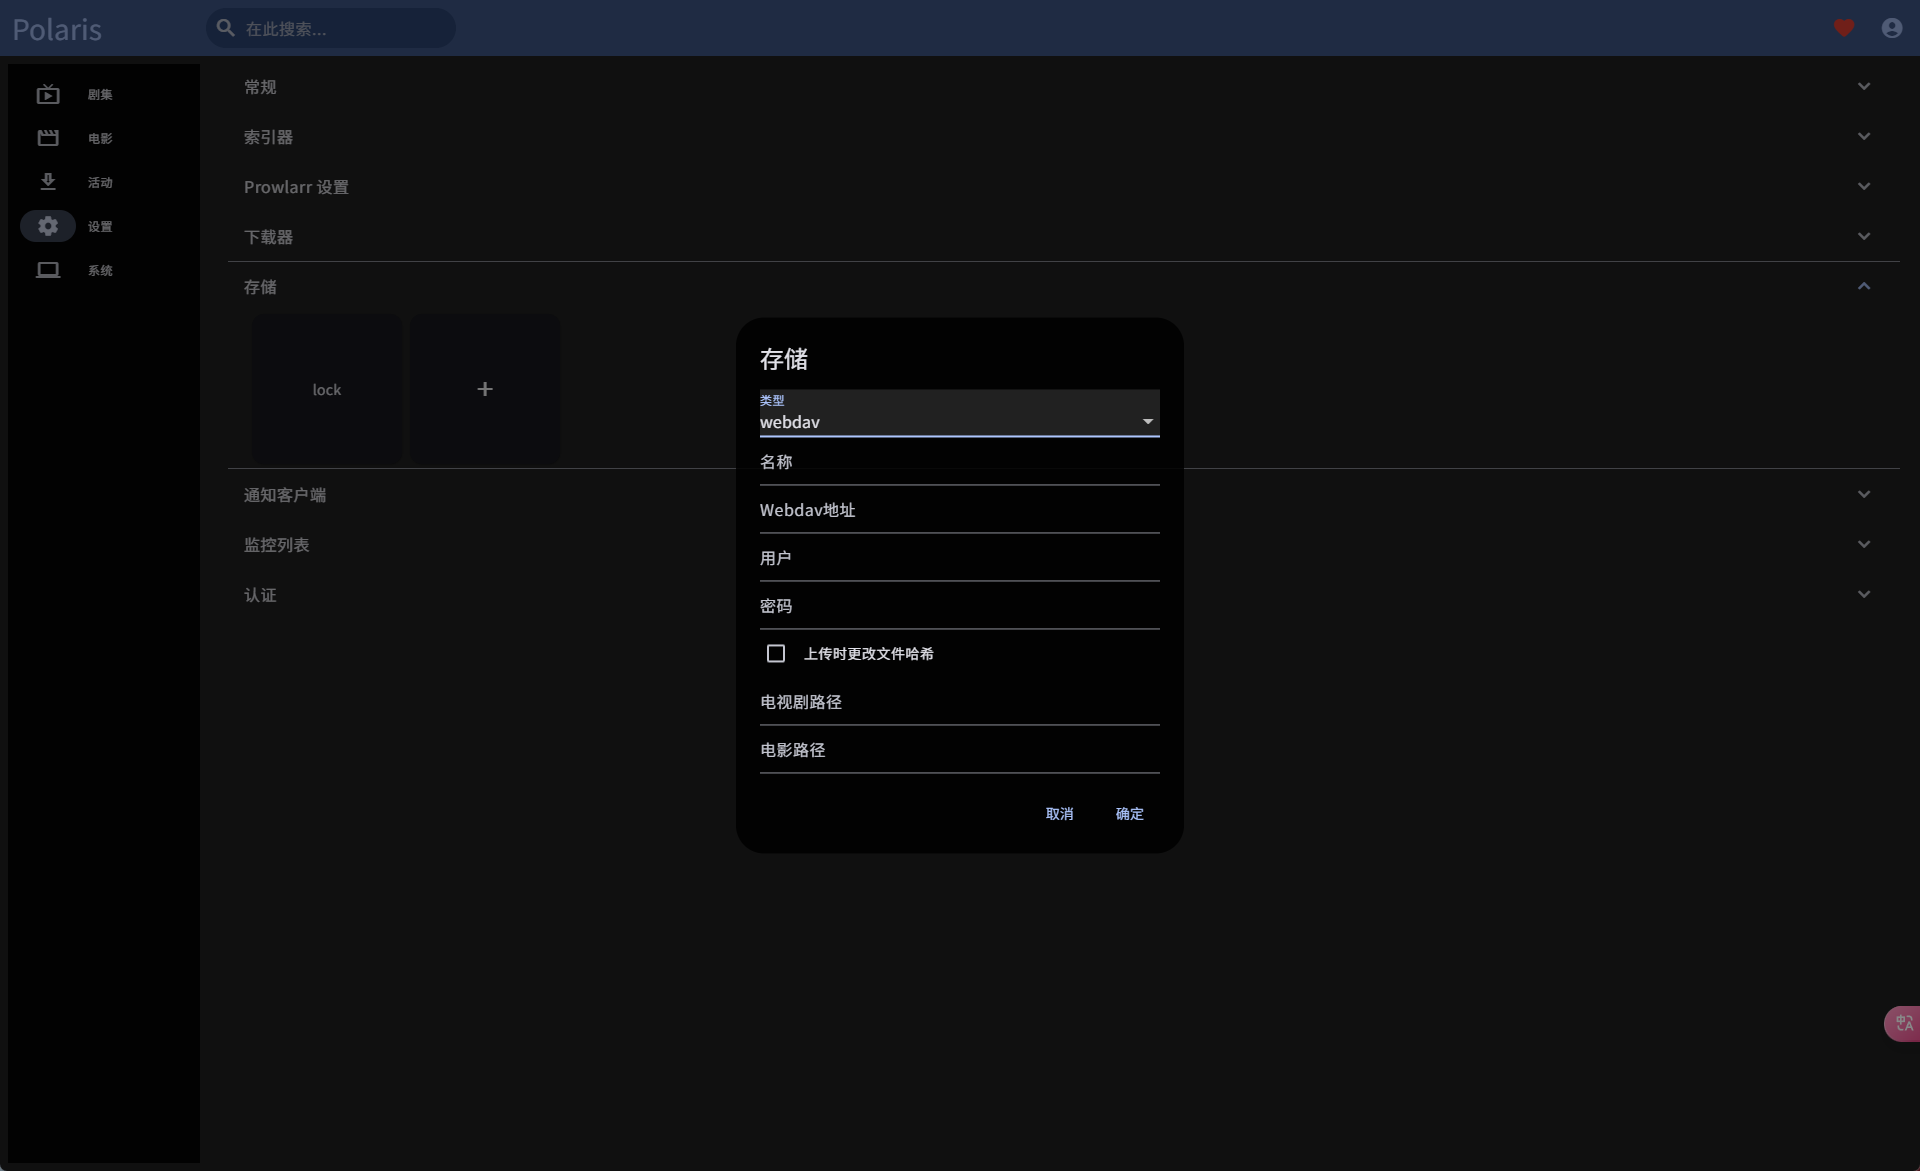Expand the Prowlarr 设置 chevron

1864,186
